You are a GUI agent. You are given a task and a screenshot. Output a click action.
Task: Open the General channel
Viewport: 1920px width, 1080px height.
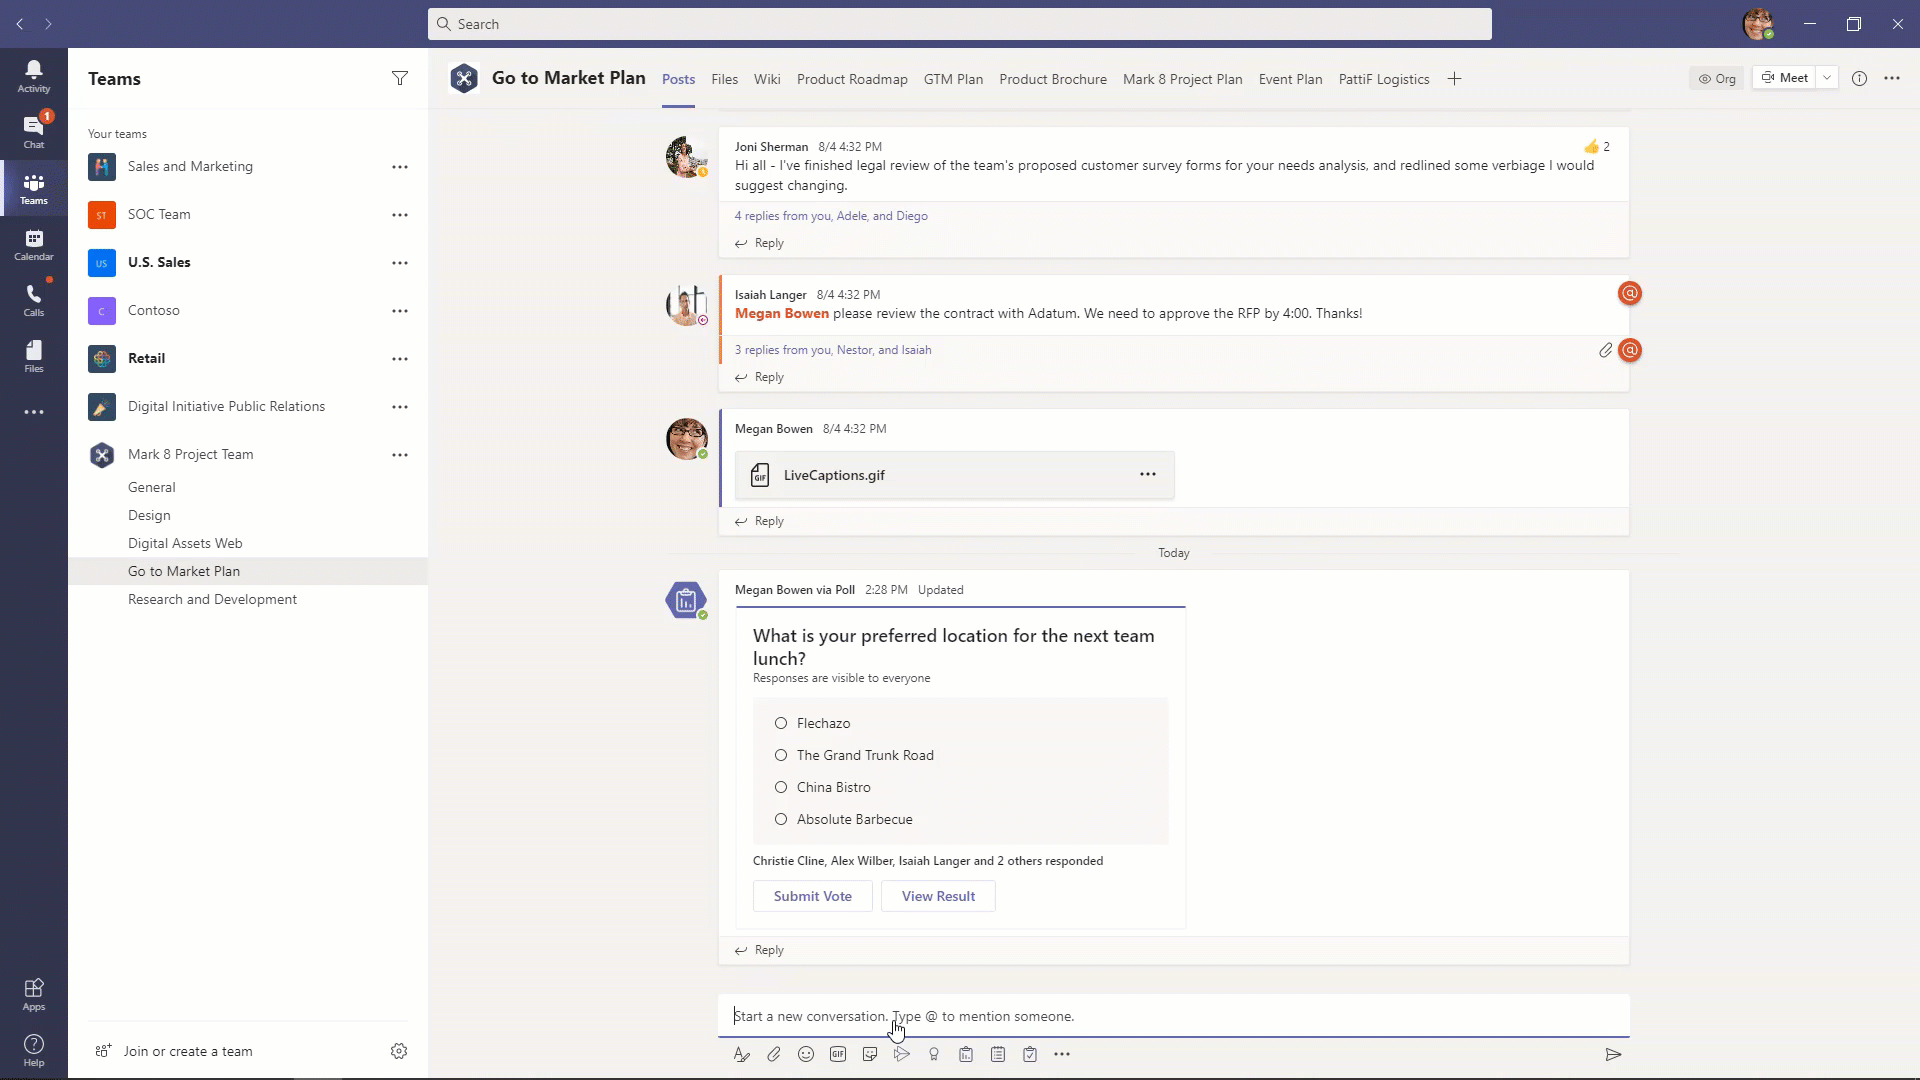[x=151, y=487]
